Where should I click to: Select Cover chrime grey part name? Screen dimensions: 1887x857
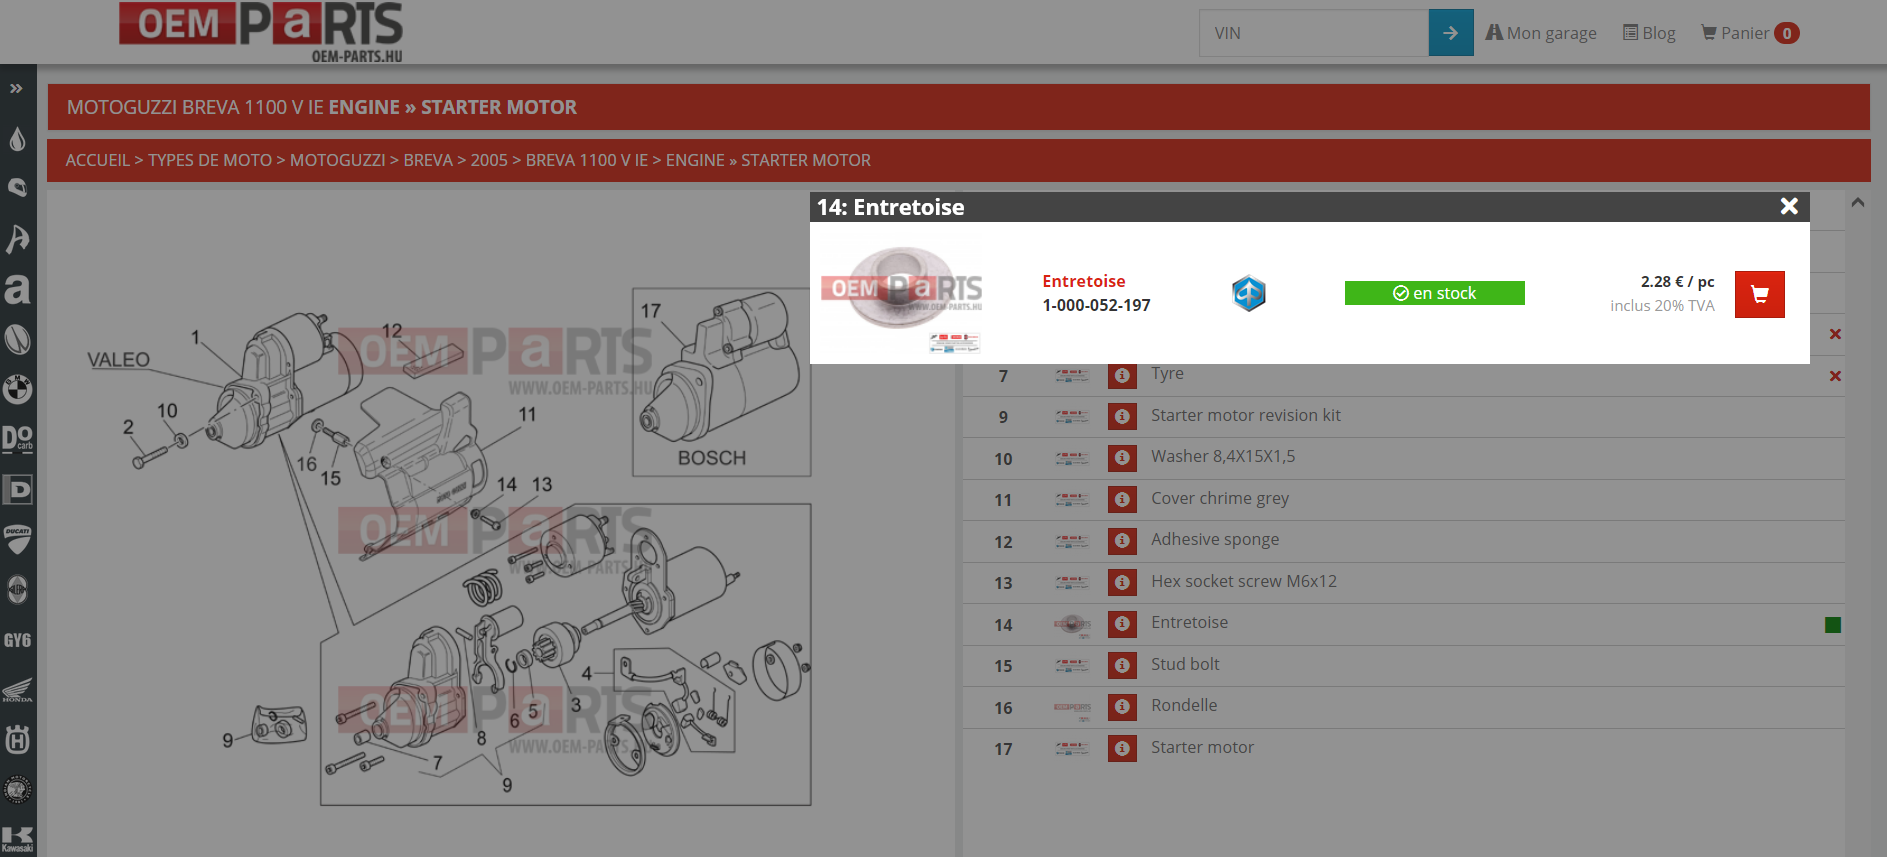1219,498
